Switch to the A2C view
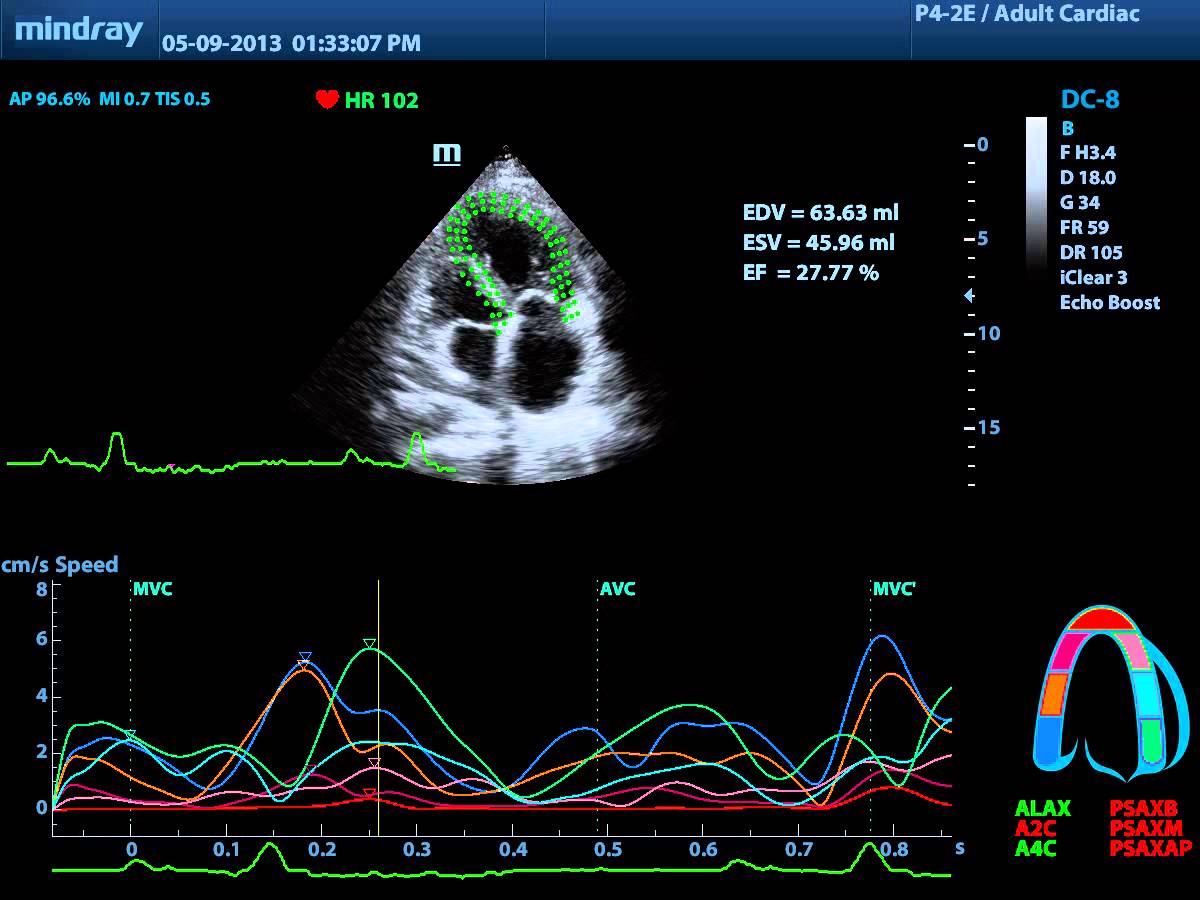Image resolution: width=1200 pixels, height=900 pixels. click(1036, 828)
